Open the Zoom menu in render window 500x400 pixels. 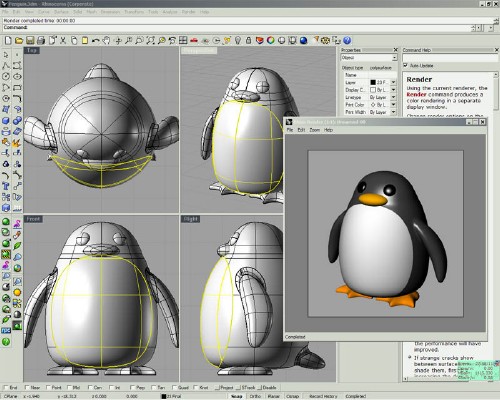click(x=314, y=130)
